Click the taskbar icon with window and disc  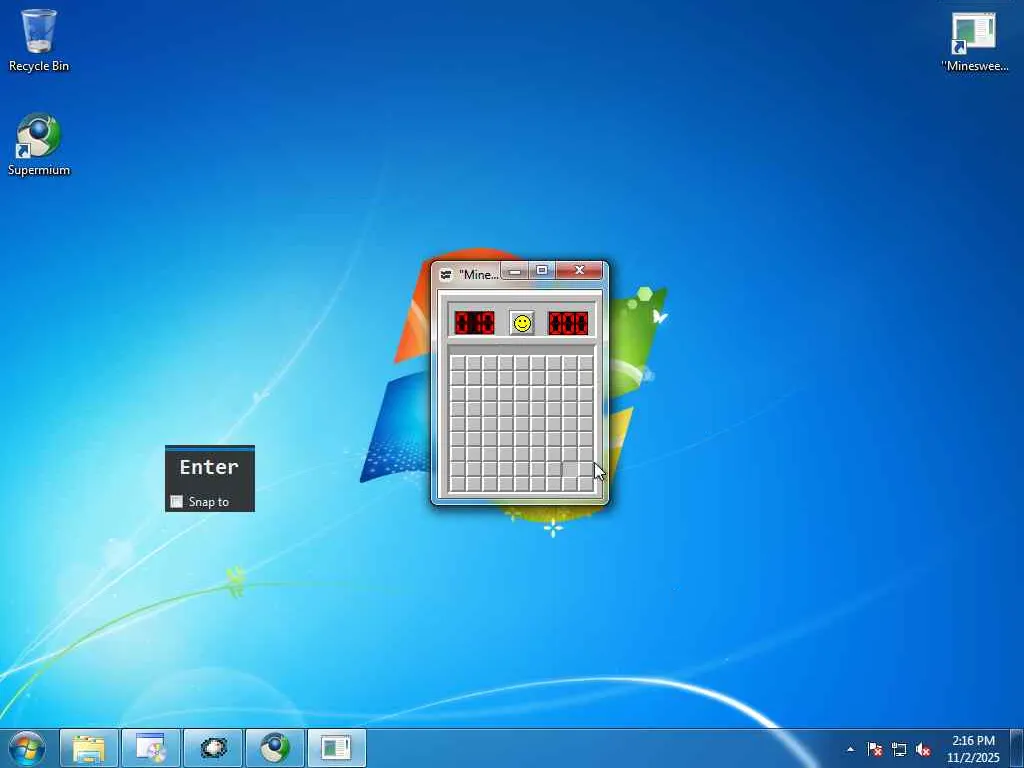[x=150, y=748]
